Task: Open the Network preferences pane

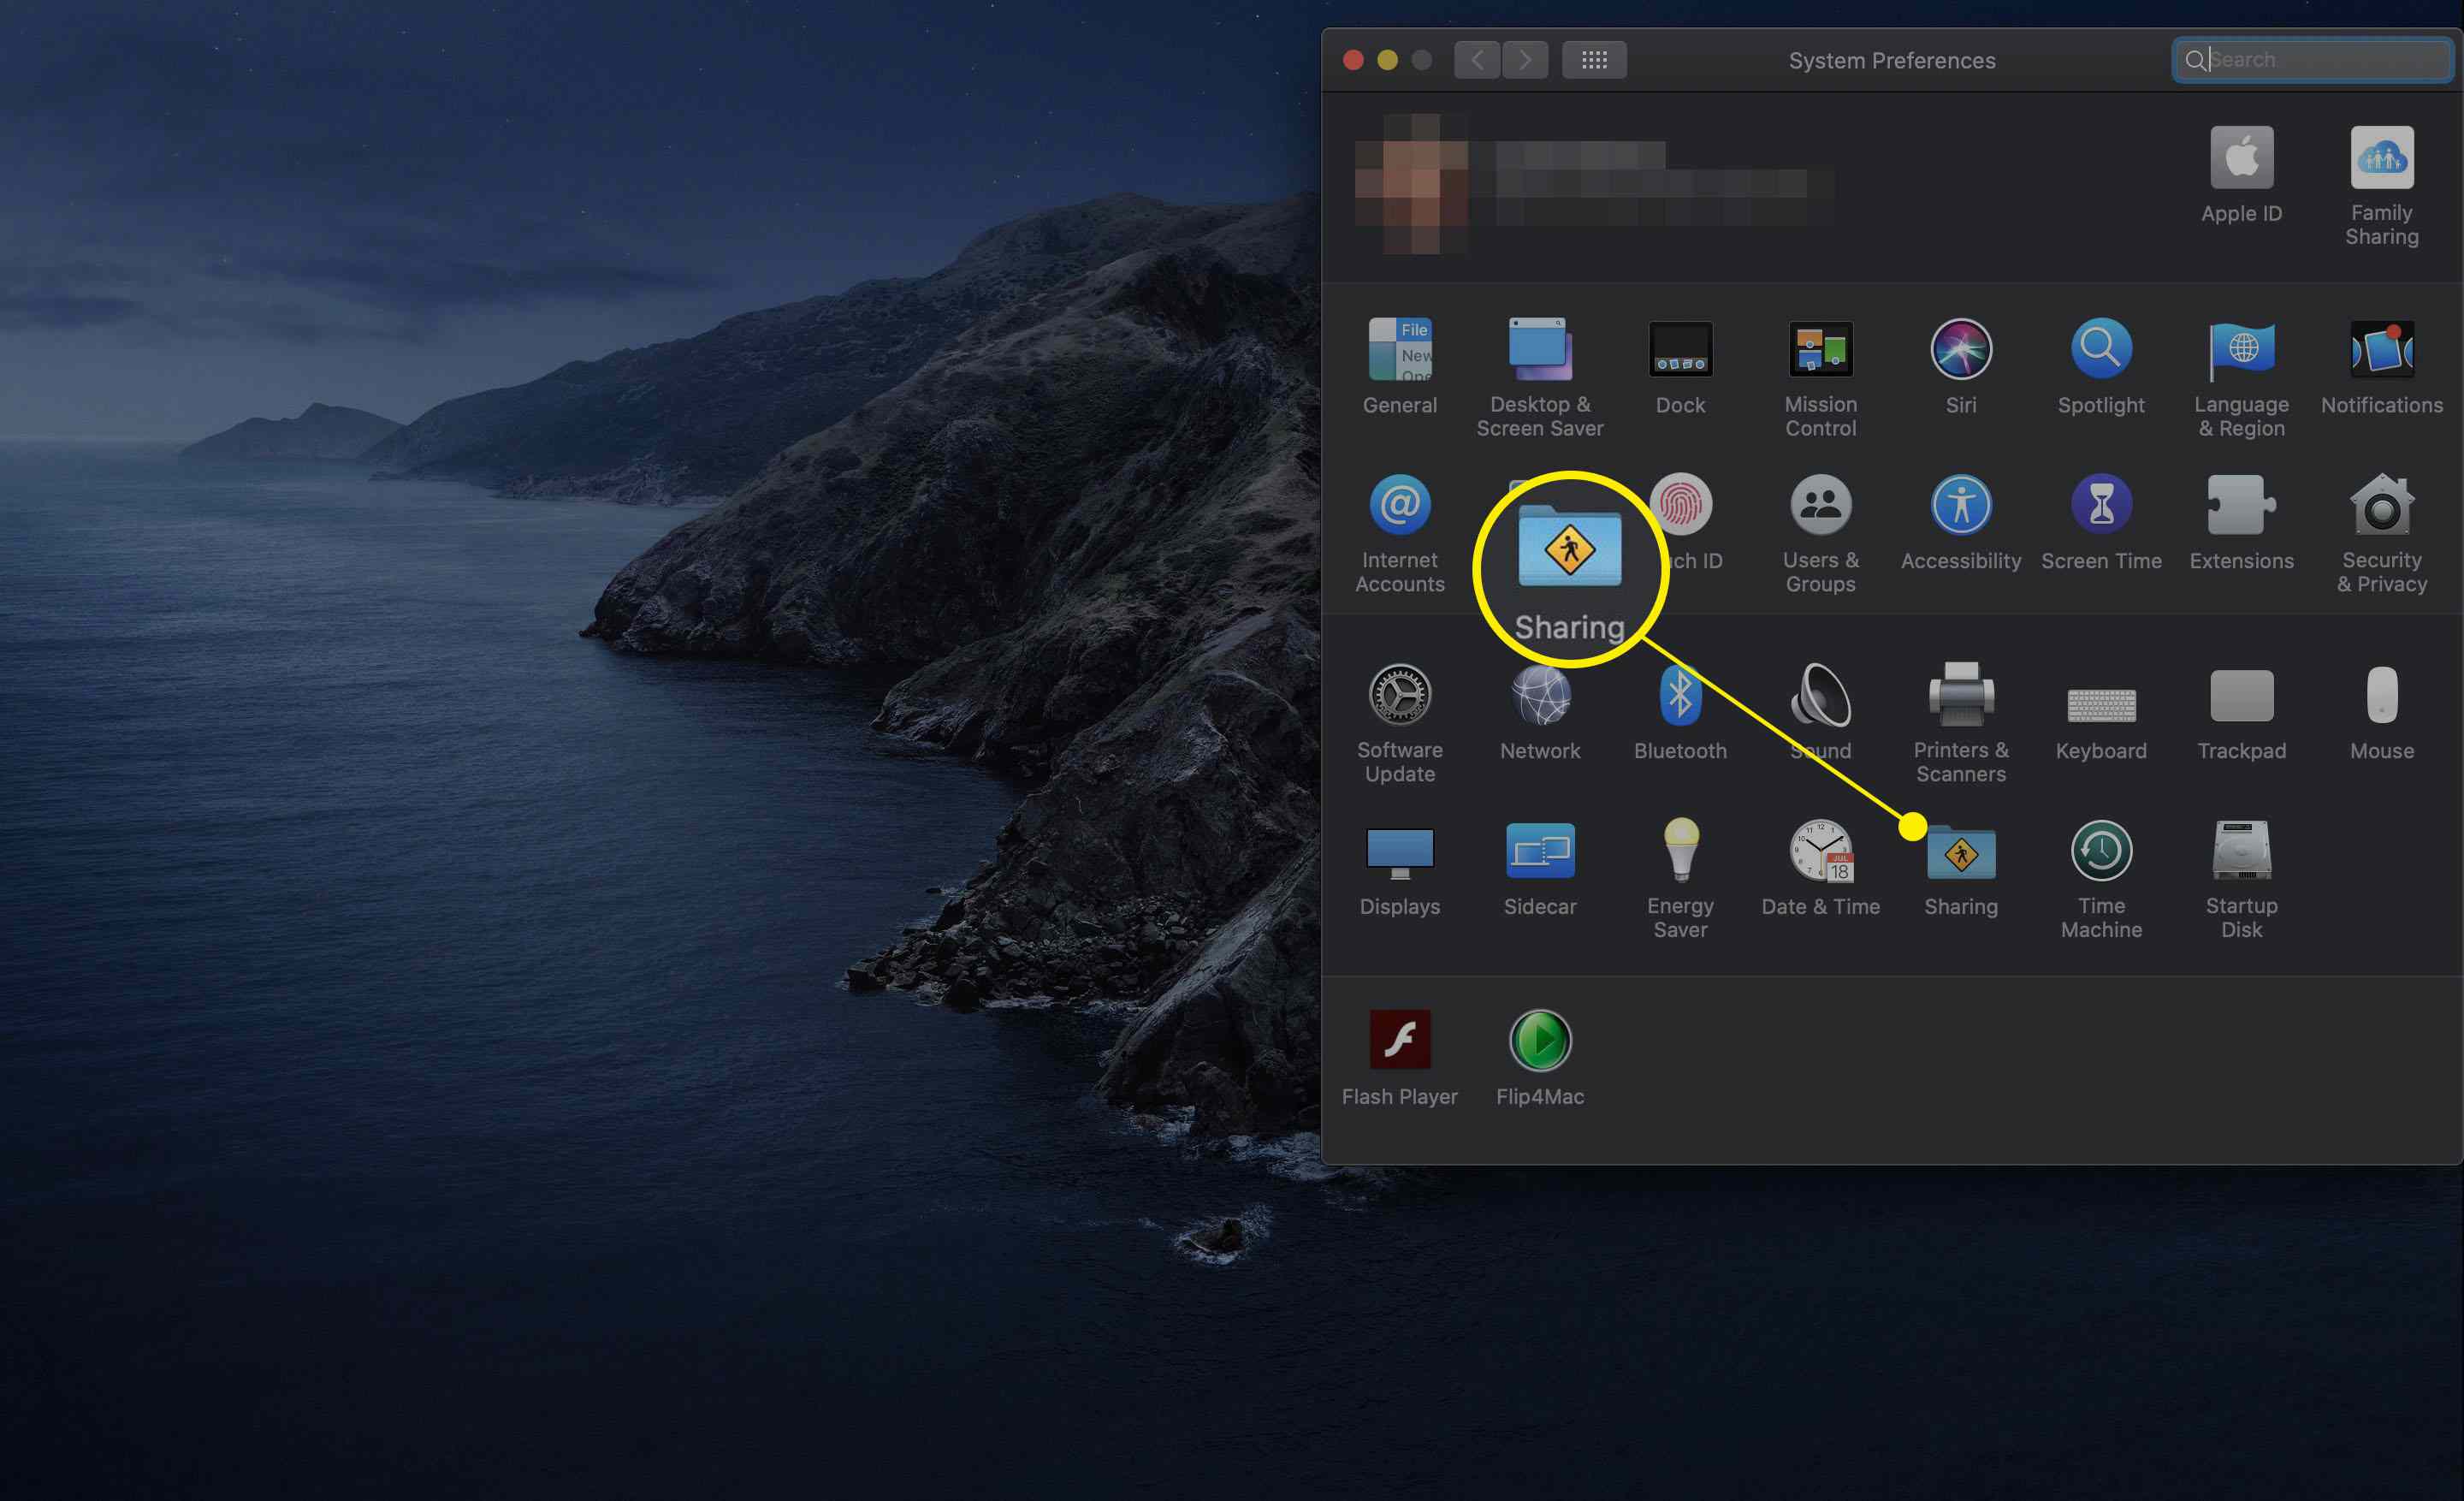Action: [x=1540, y=695]
